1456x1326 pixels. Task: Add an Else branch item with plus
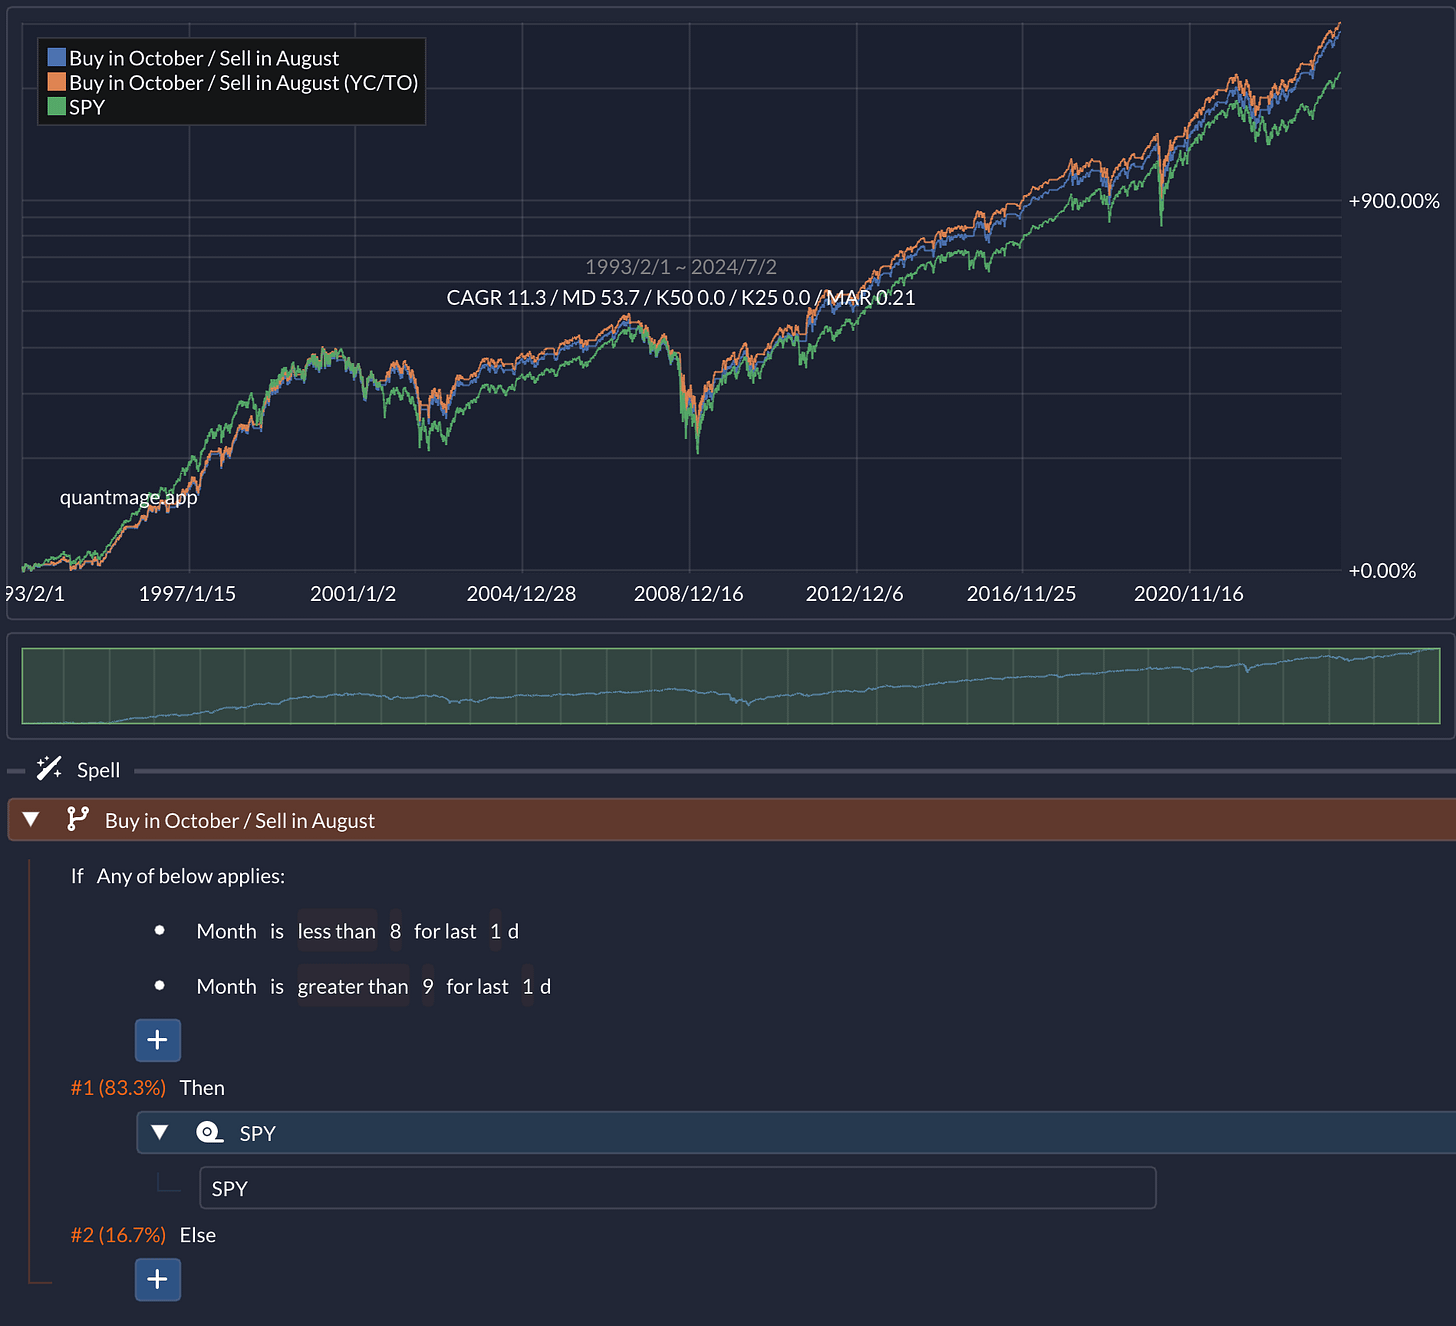[158, 1279]
